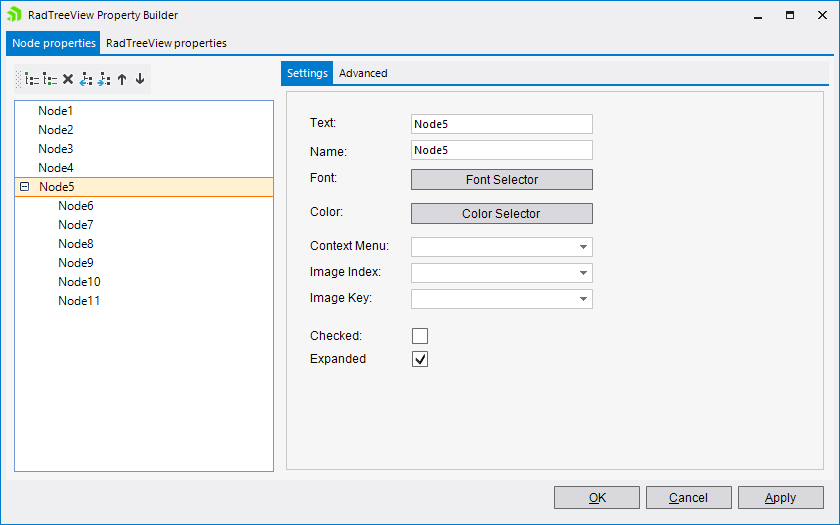This screenshot has width=840, height=525.
Task: Uncheck the Expanded checkbox
Action: 420,359
